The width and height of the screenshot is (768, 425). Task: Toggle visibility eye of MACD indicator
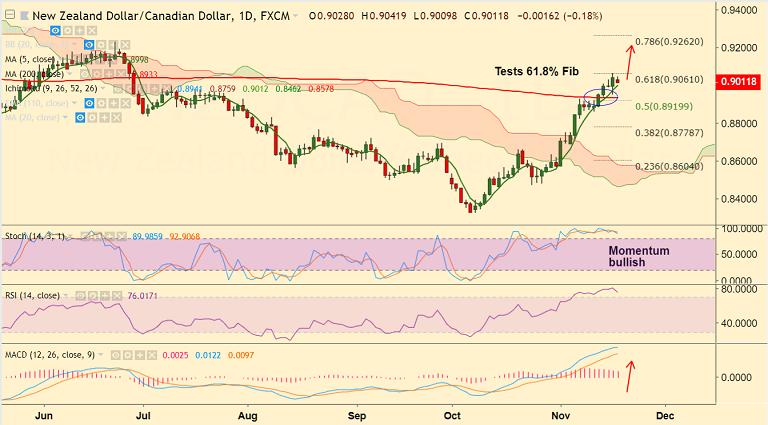pos(116,355)
